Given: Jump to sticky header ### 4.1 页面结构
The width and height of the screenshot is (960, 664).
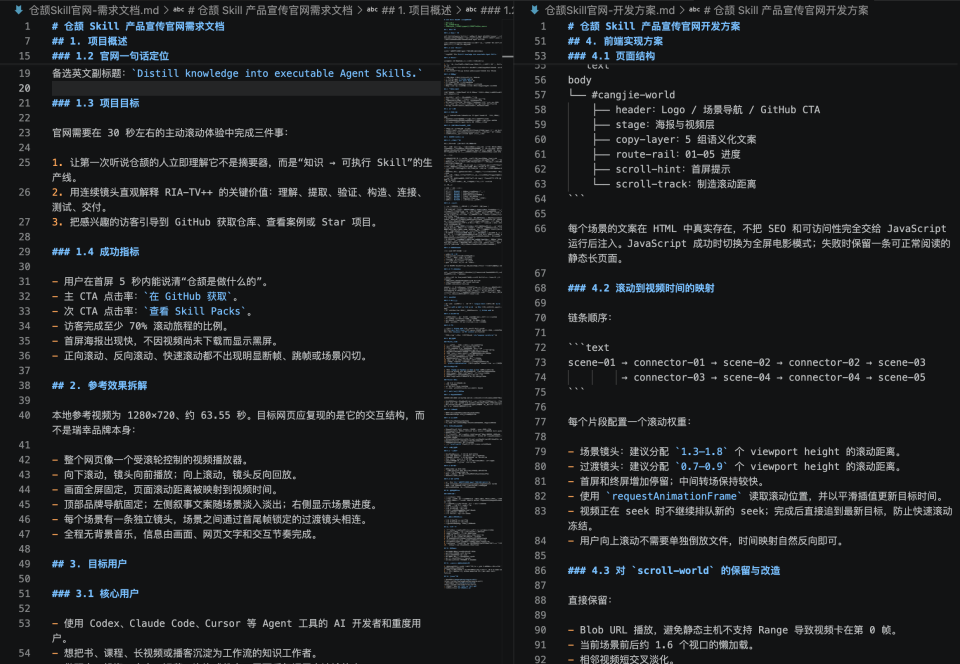Looking at the screenshot, I should point(611,56).
